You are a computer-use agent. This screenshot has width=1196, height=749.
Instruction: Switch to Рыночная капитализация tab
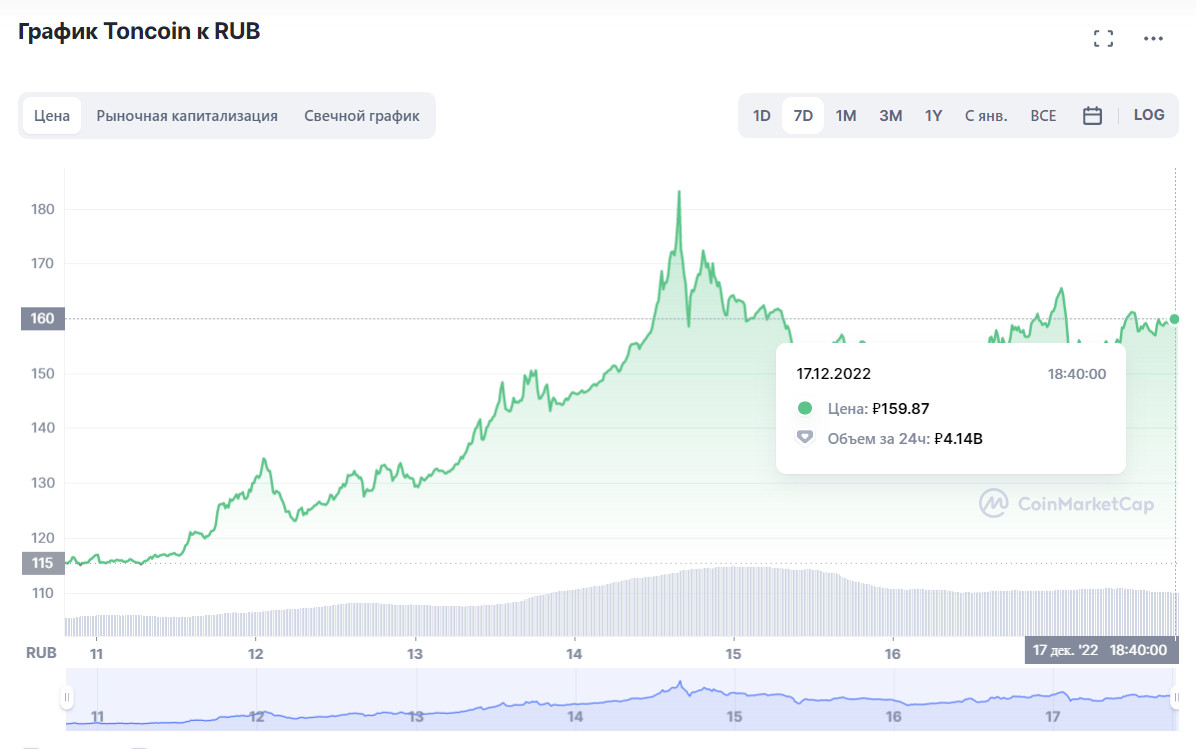point(187,116)
